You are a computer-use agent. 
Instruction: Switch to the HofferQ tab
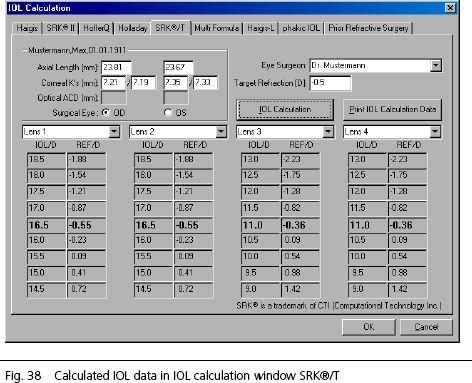96,28
